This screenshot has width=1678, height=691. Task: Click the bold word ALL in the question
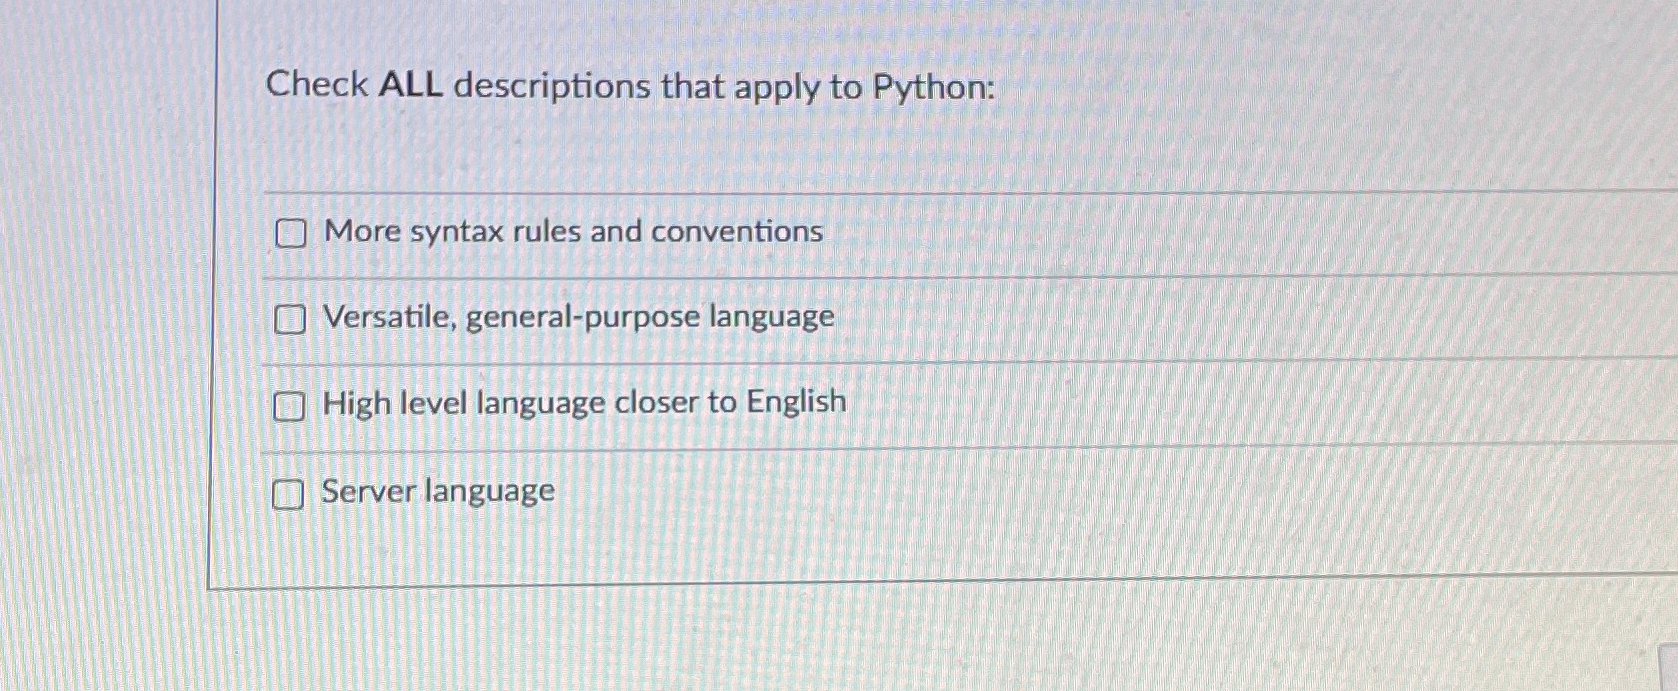click(x=413, y=88)
